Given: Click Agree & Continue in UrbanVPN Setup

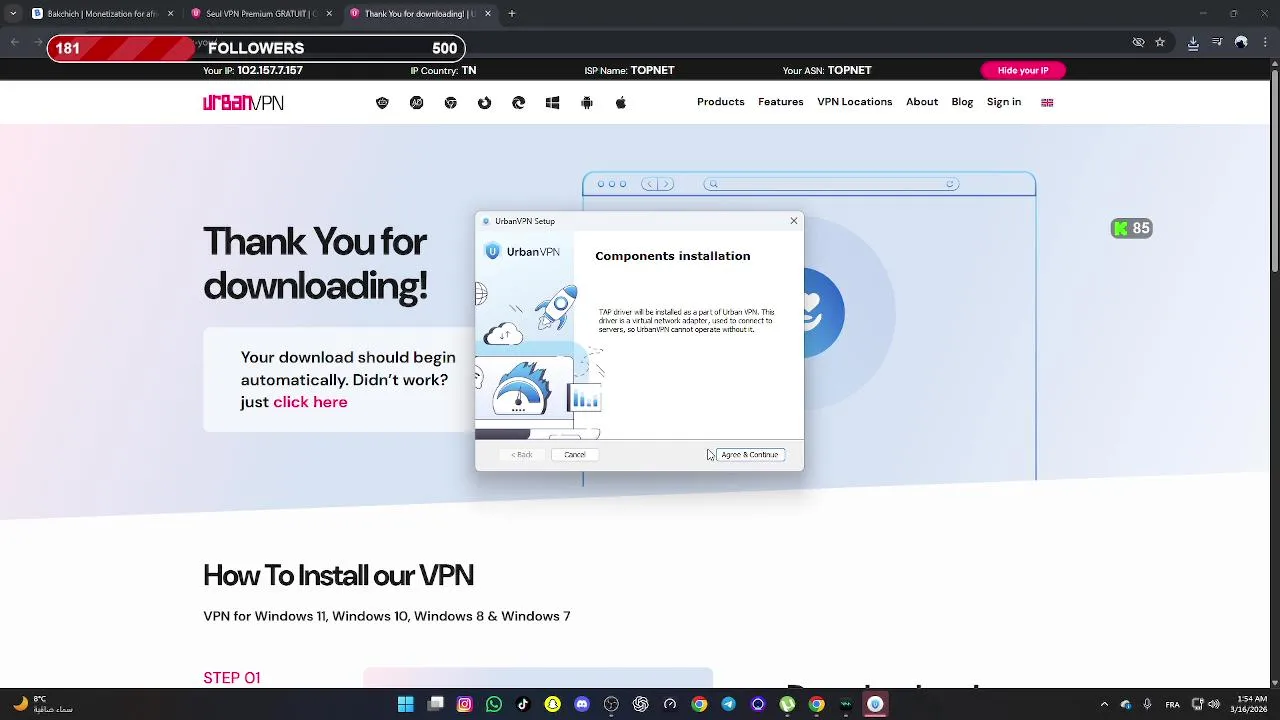Looking at the screenshot, I should point(750,455).
